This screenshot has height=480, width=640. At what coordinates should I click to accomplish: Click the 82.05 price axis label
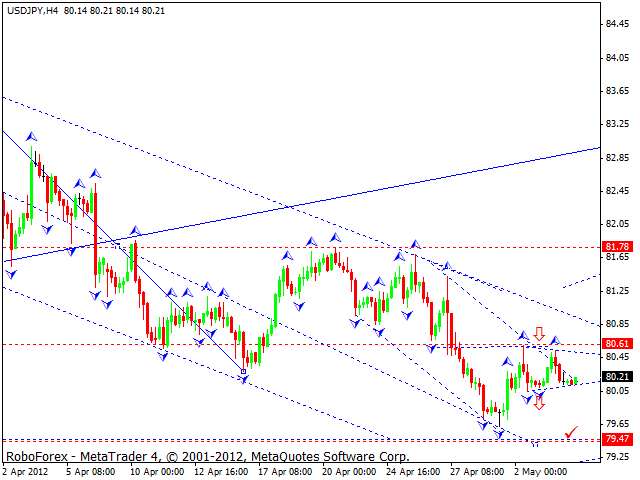pyautogui.click(x=617, y=224)
